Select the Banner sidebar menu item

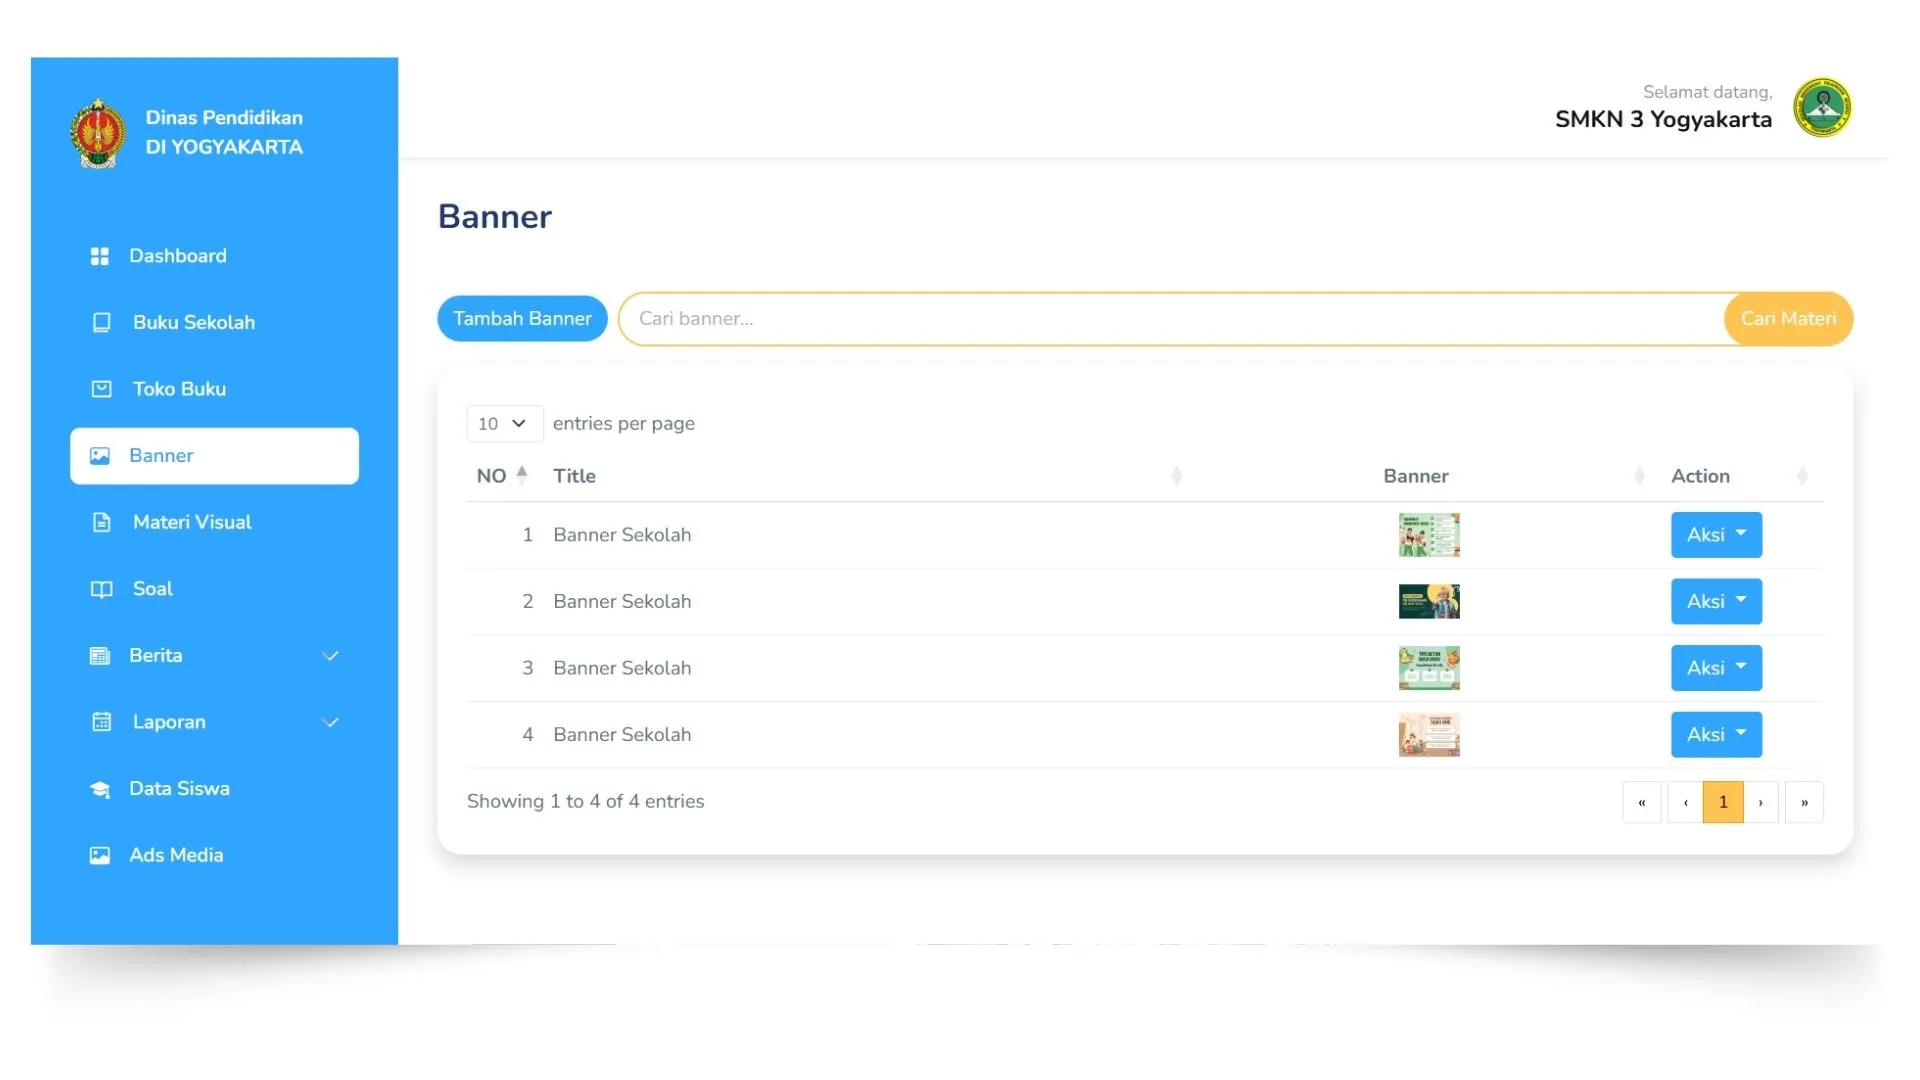coord(214,456)
